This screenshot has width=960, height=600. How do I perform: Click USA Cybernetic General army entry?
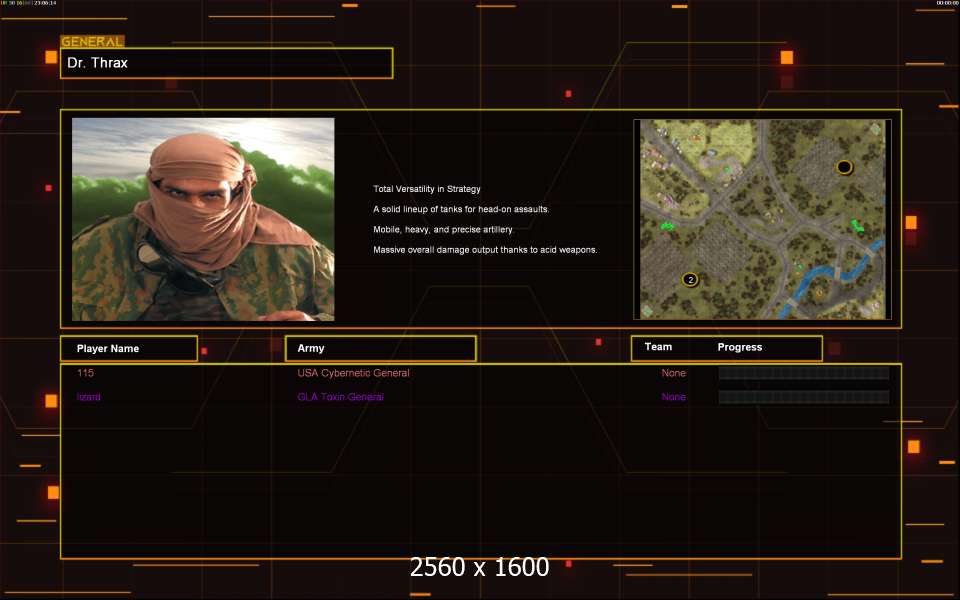(x=353, y=373)
